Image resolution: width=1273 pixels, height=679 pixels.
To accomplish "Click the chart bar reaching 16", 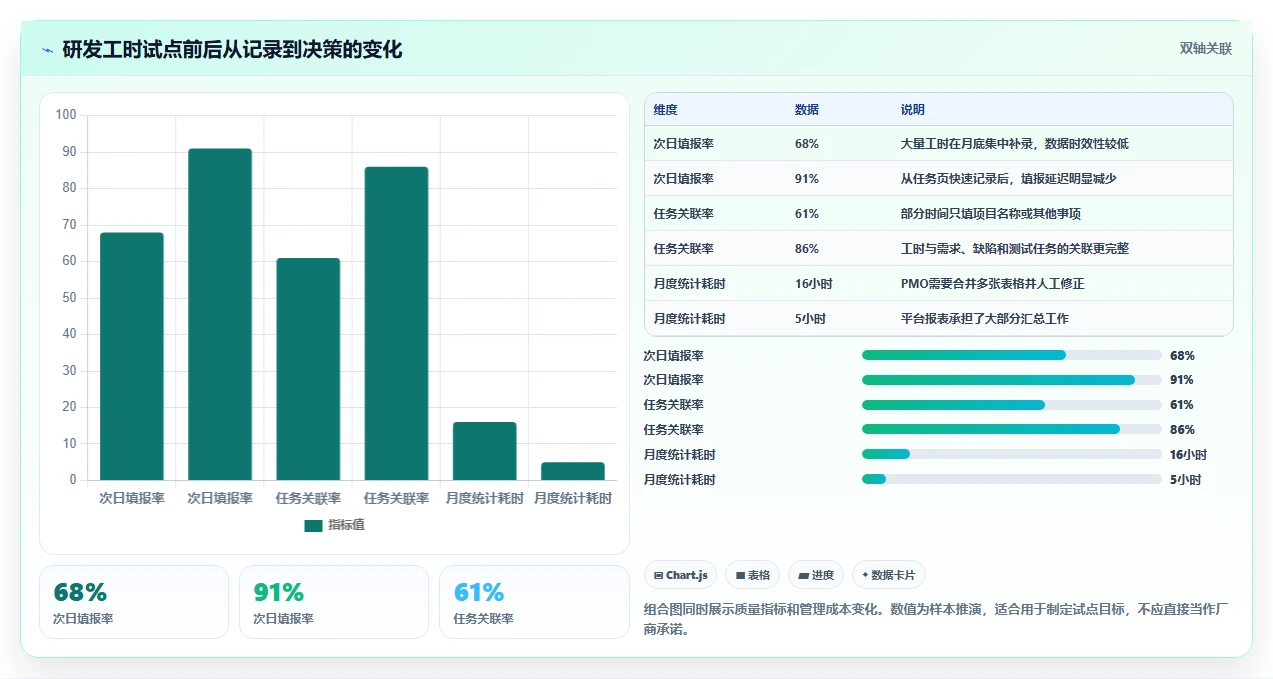I will 485,451.
